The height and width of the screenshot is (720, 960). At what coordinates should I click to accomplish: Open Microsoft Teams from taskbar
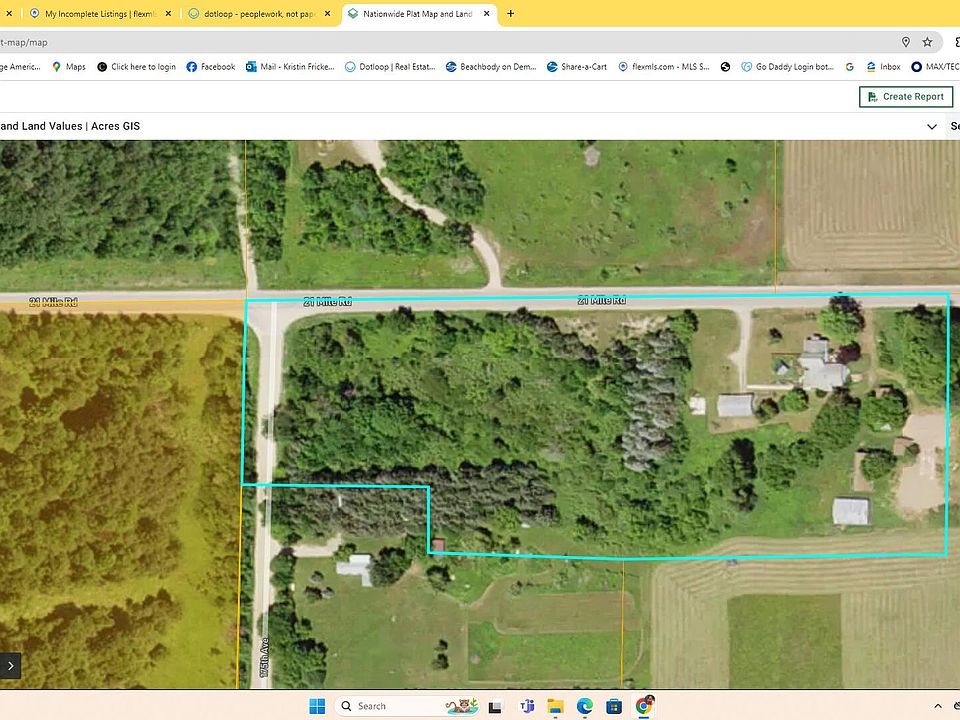(527, 706)
